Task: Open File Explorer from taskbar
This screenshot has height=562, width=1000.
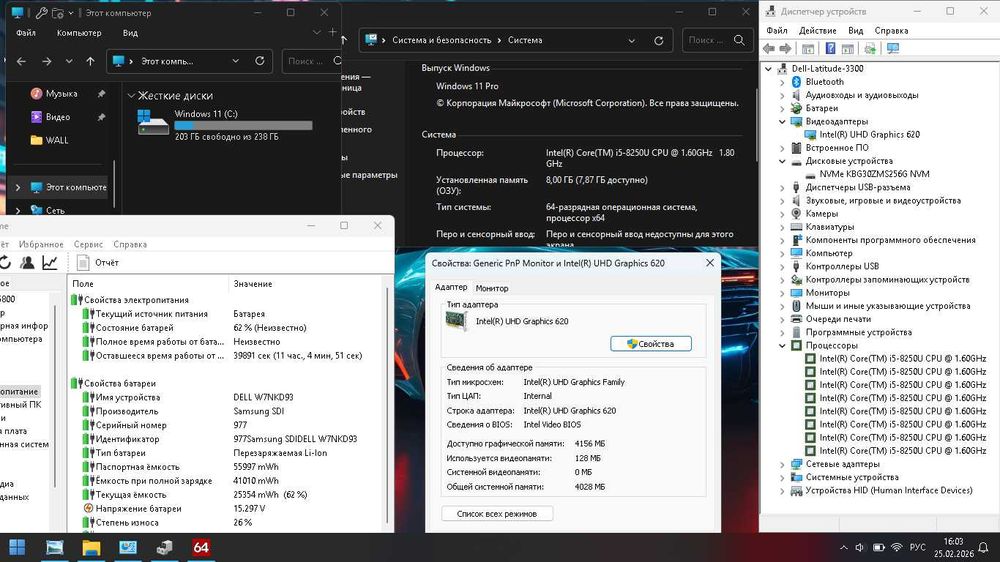Action: tap(91, 547)
